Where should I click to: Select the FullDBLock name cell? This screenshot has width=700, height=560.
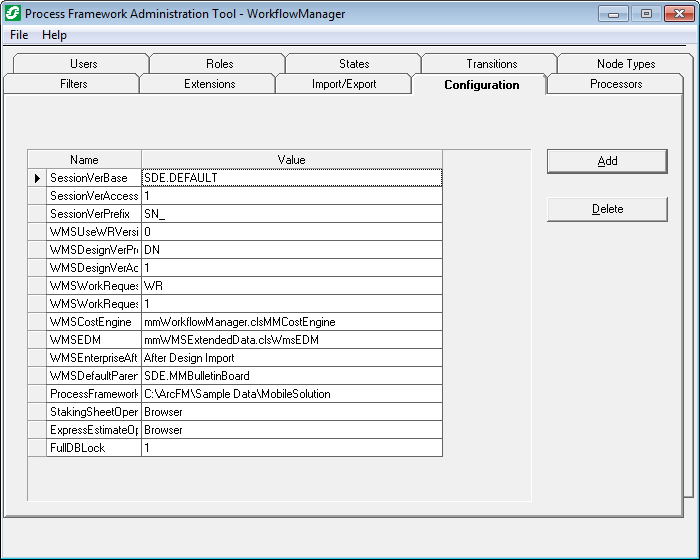(x=93, y=448)
